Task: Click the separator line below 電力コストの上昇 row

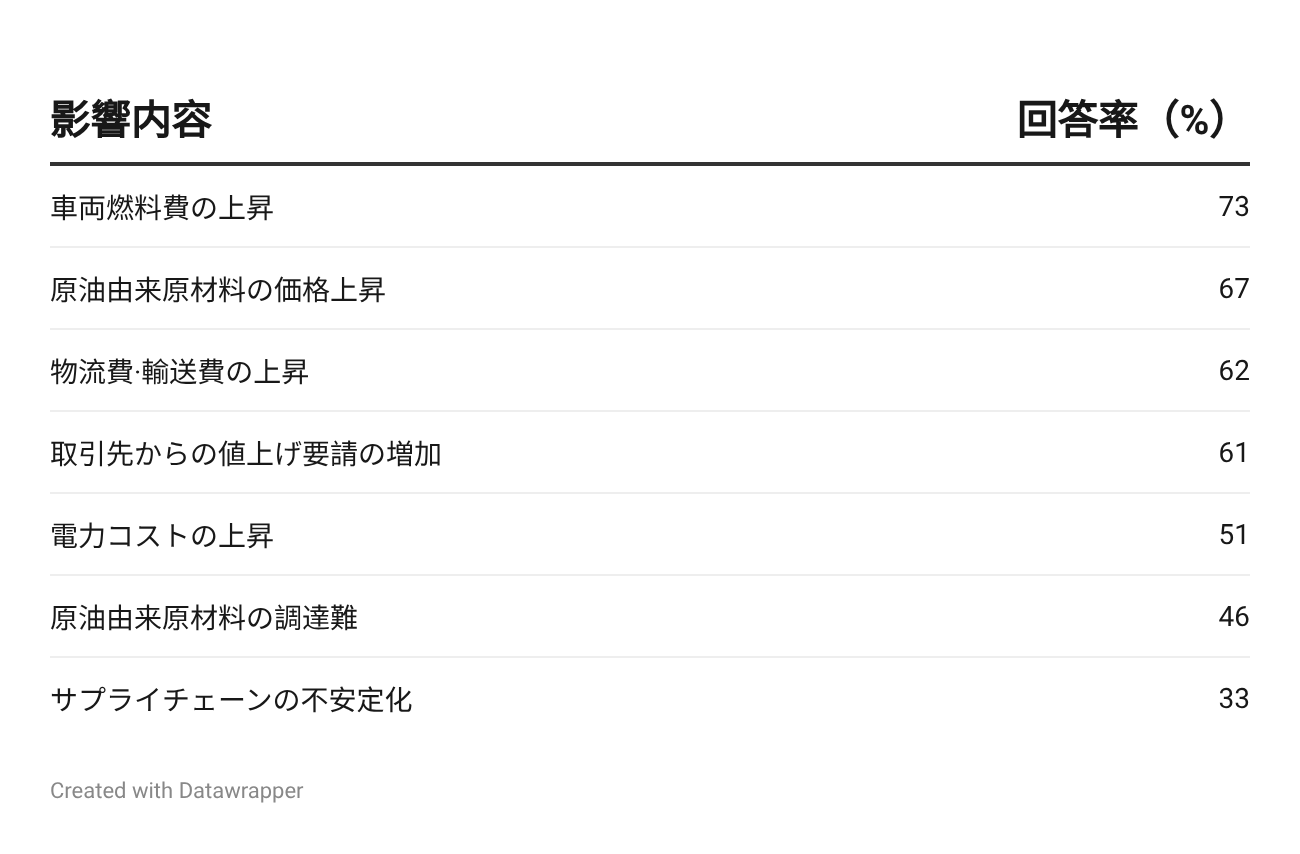Action: coord(650,575)
